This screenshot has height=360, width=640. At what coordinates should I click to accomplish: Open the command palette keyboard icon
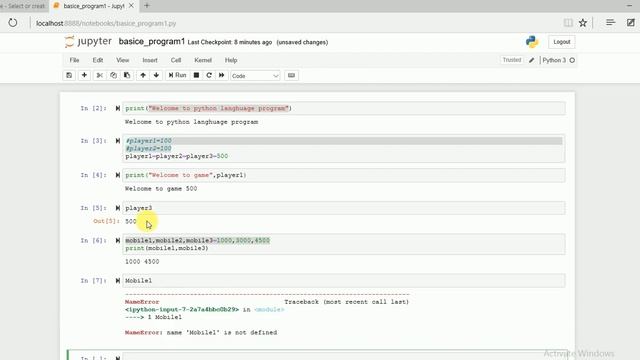pos(291,76)
